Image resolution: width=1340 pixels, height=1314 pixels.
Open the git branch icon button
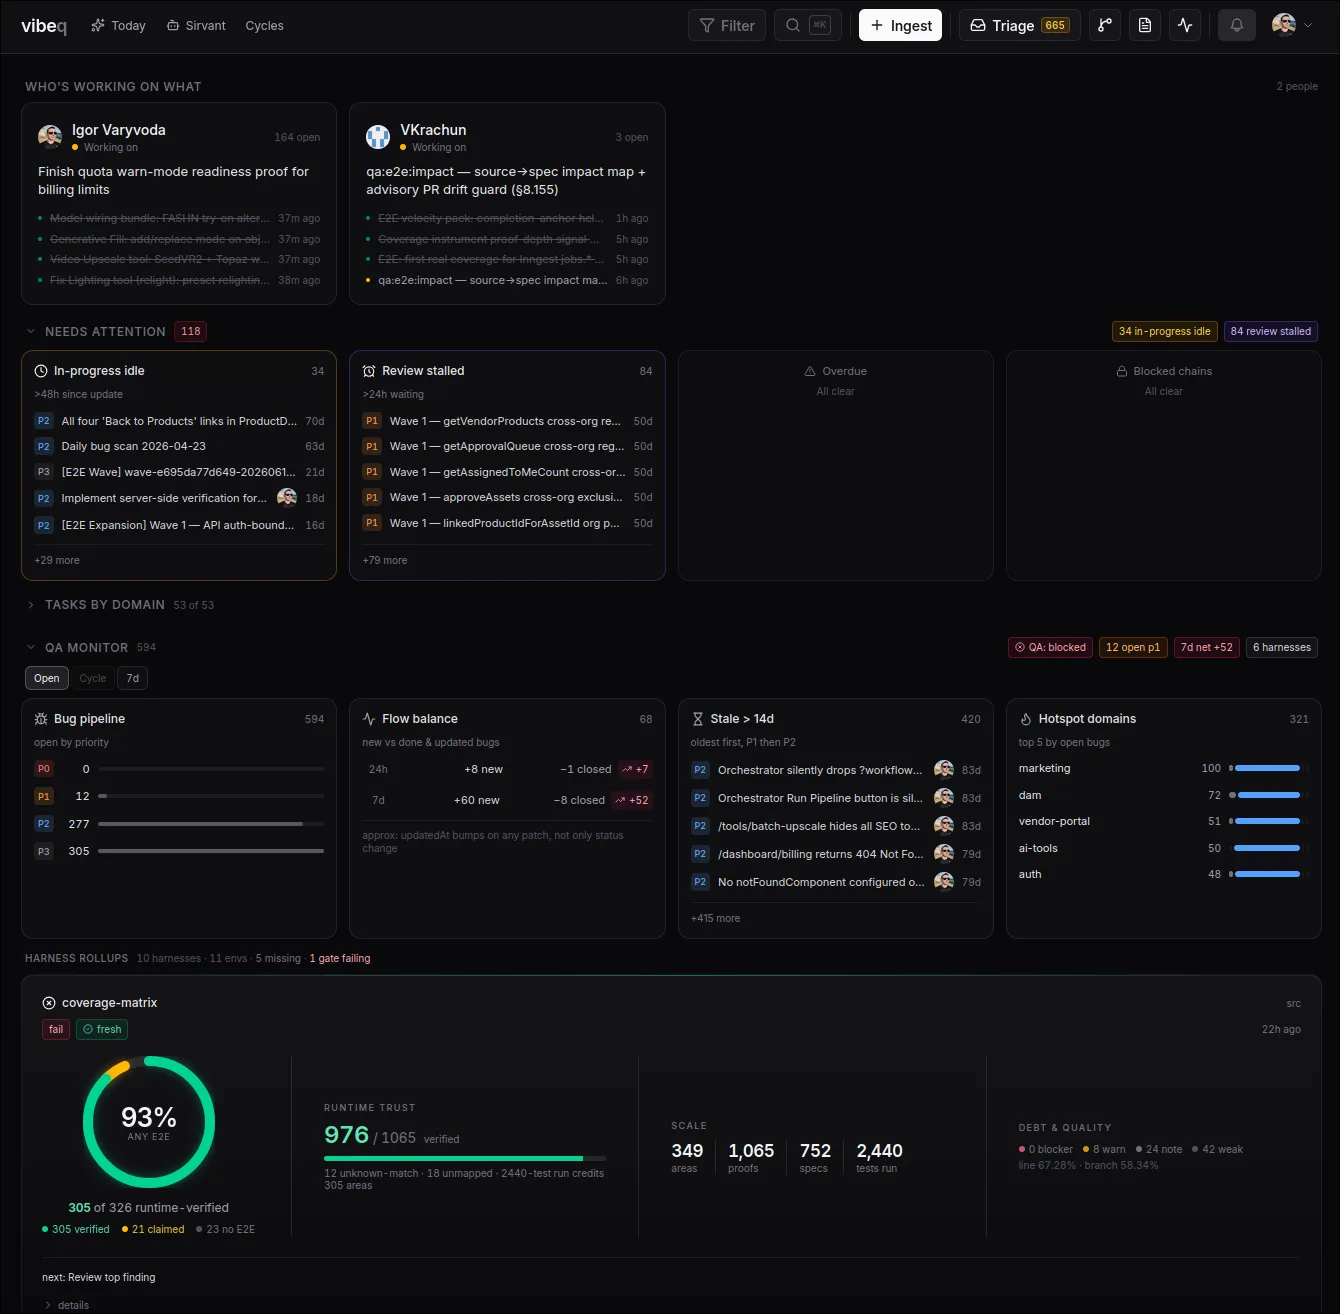point(1105,25)
